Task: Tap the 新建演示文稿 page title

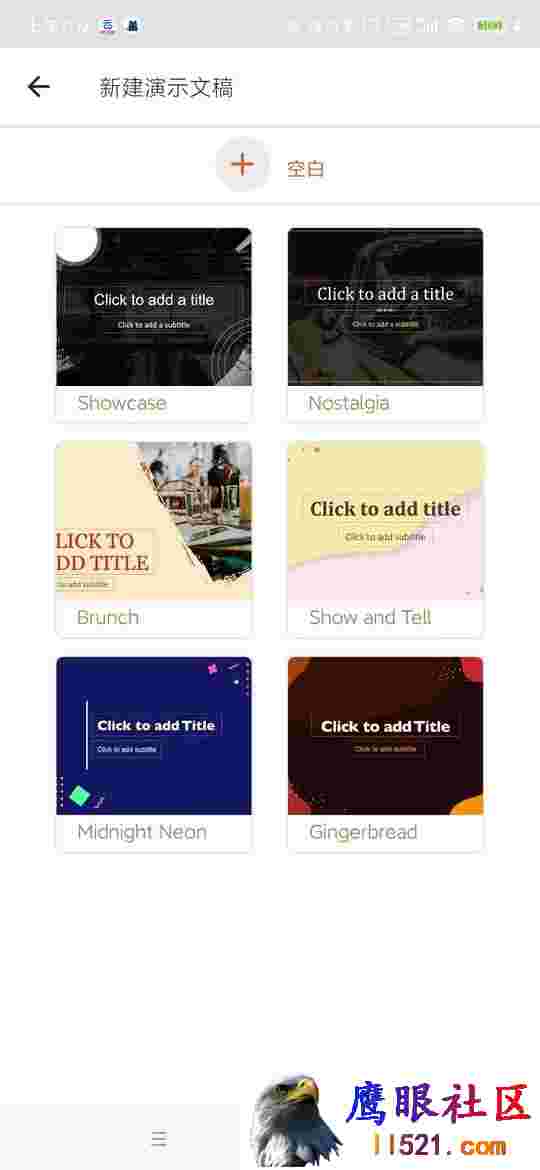Action: 166,88
